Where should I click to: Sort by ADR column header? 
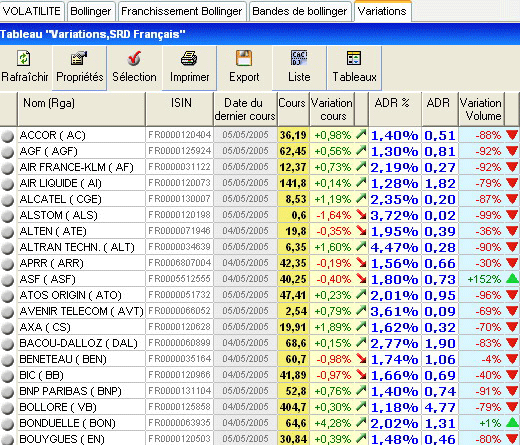click(440, 109)
